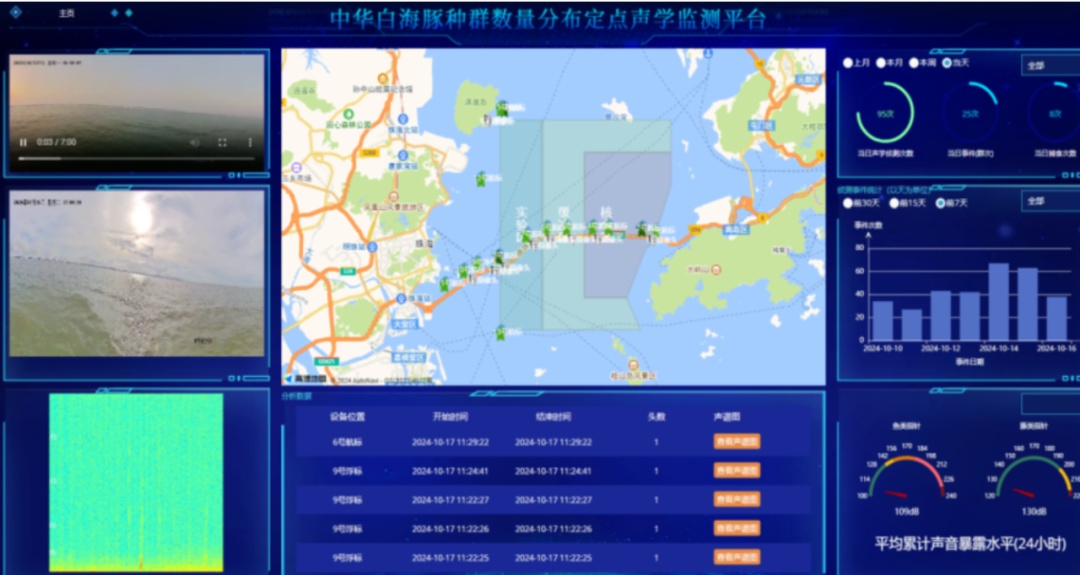Viewport: 1080px width, 575px height.
Task: Expand the 全部 dropdown above the bar chart
Action: pyautogui.click(x=1049, y=201)
